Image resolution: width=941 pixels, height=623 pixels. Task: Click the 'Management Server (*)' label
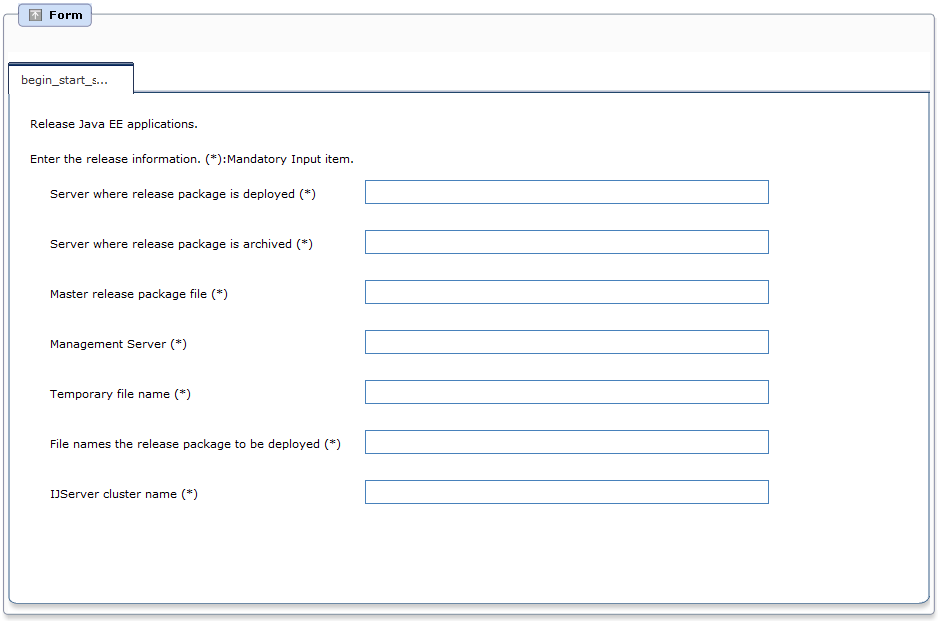pyautogui.click(x=118, y=344)
